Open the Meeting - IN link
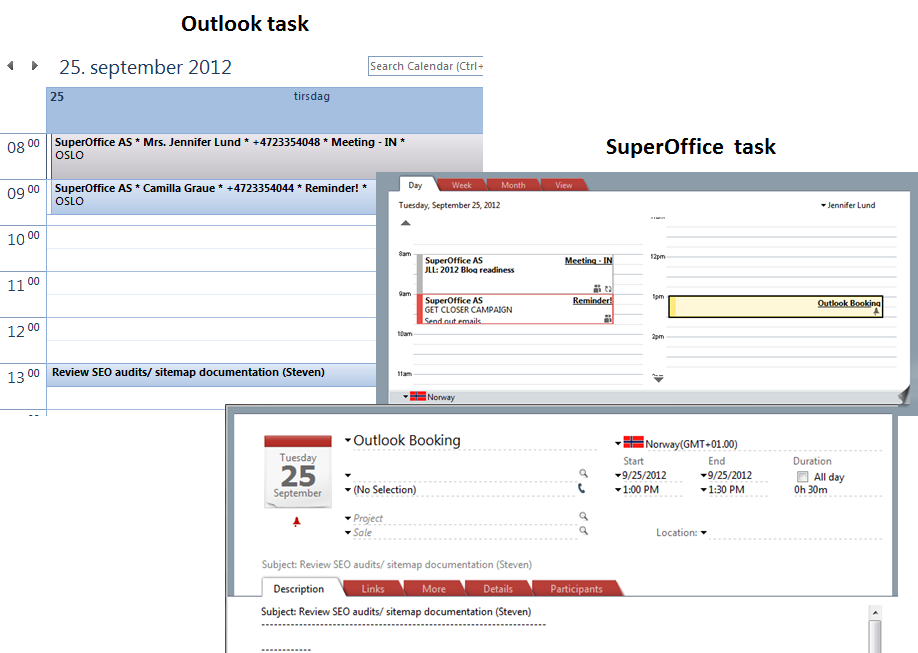 click(588, 261)
